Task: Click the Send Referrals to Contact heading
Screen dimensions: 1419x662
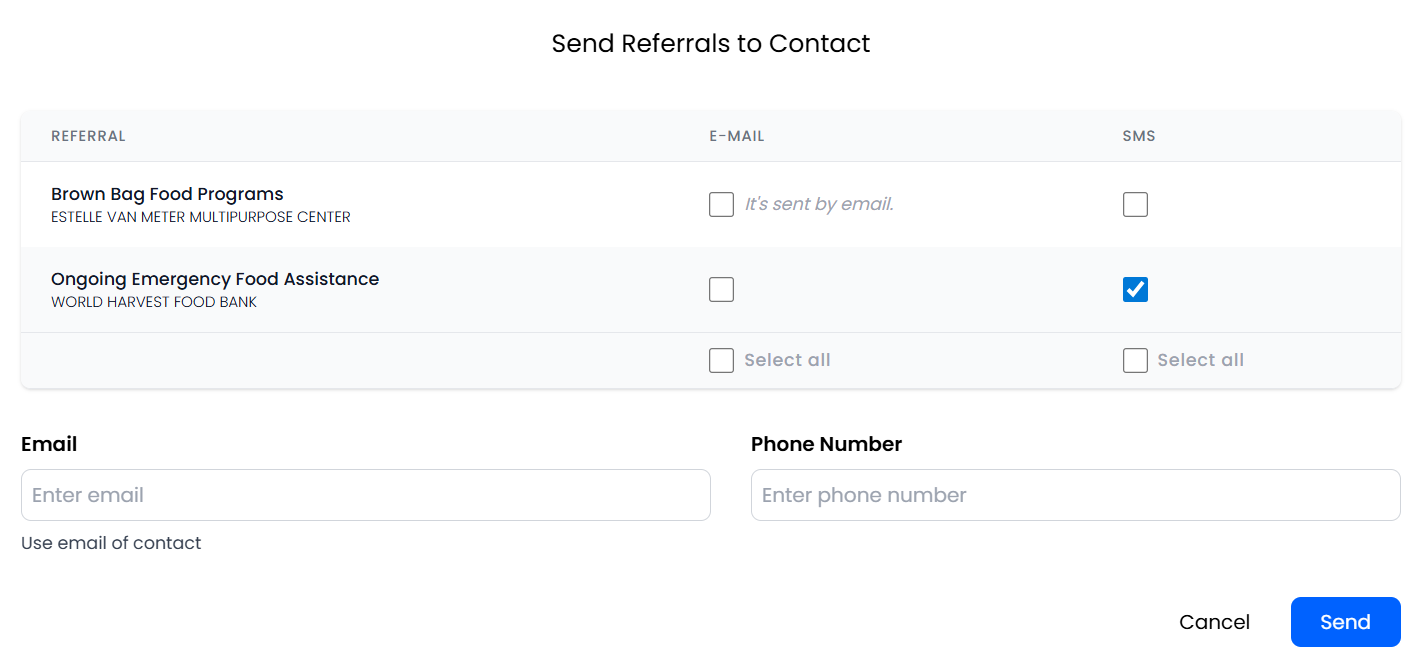Action: point(710,43)
